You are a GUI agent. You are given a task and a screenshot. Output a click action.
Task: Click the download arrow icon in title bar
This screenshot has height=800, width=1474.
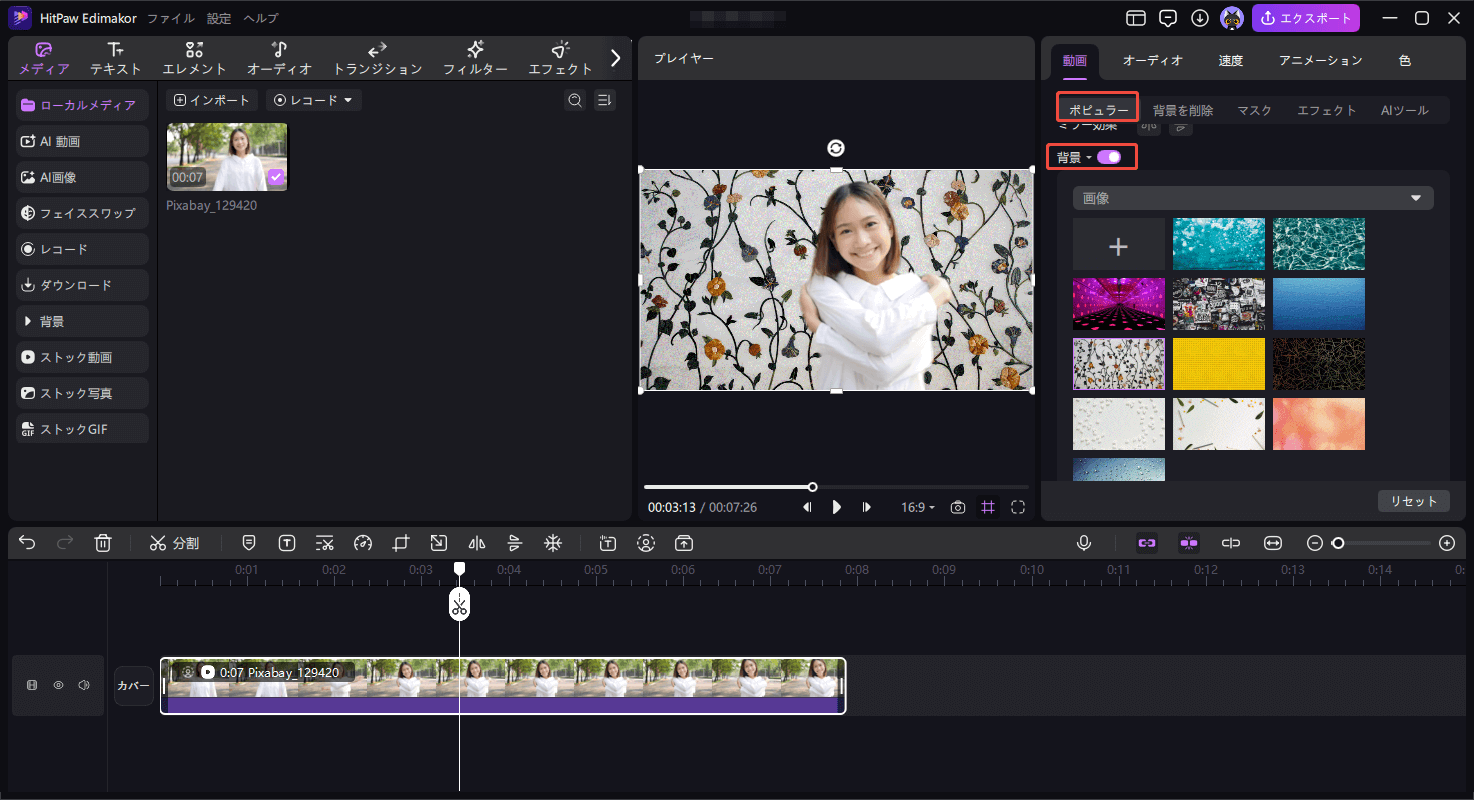[x=1200, y=18]
